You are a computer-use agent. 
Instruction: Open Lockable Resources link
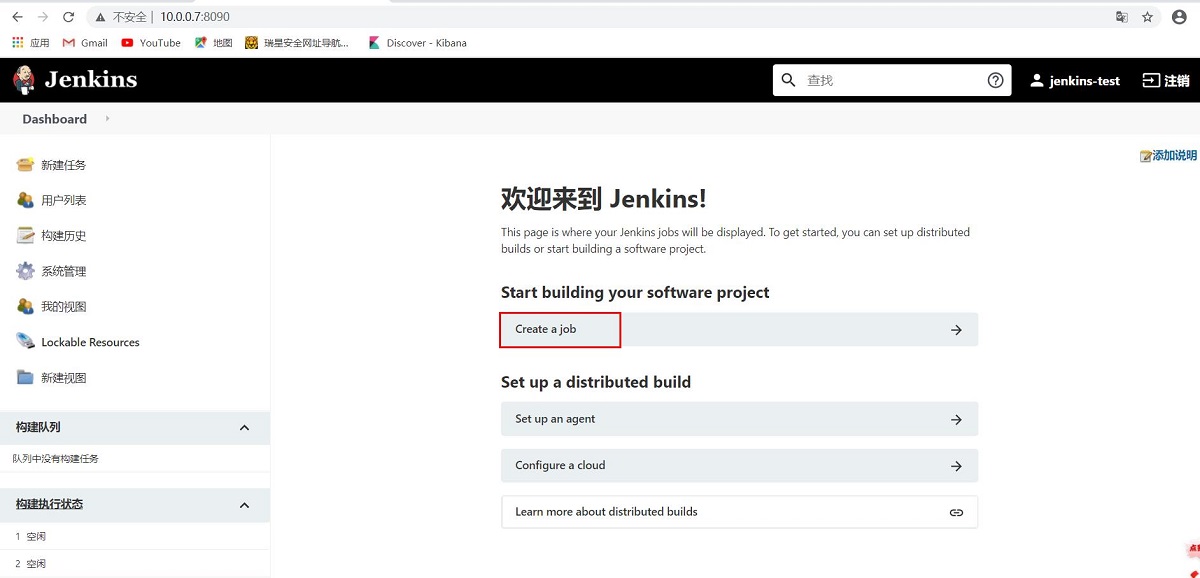pos(90,342)
